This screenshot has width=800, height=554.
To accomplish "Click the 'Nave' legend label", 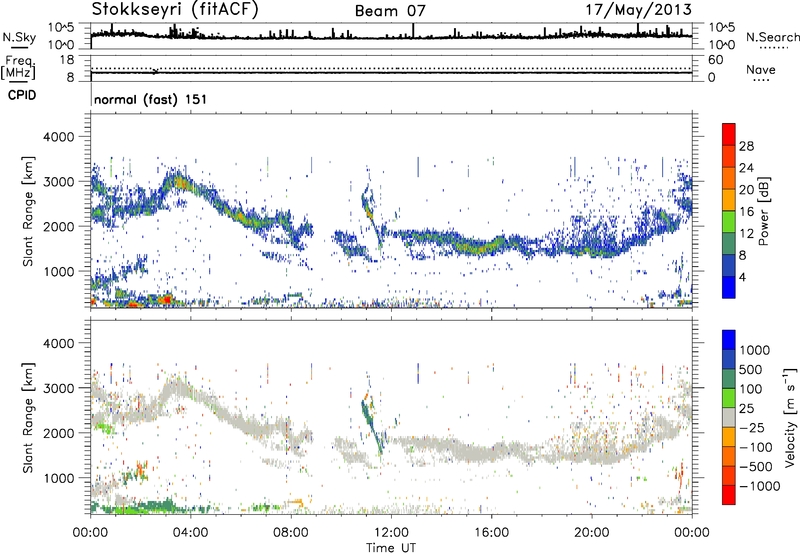I will click(x=760, y=69).
